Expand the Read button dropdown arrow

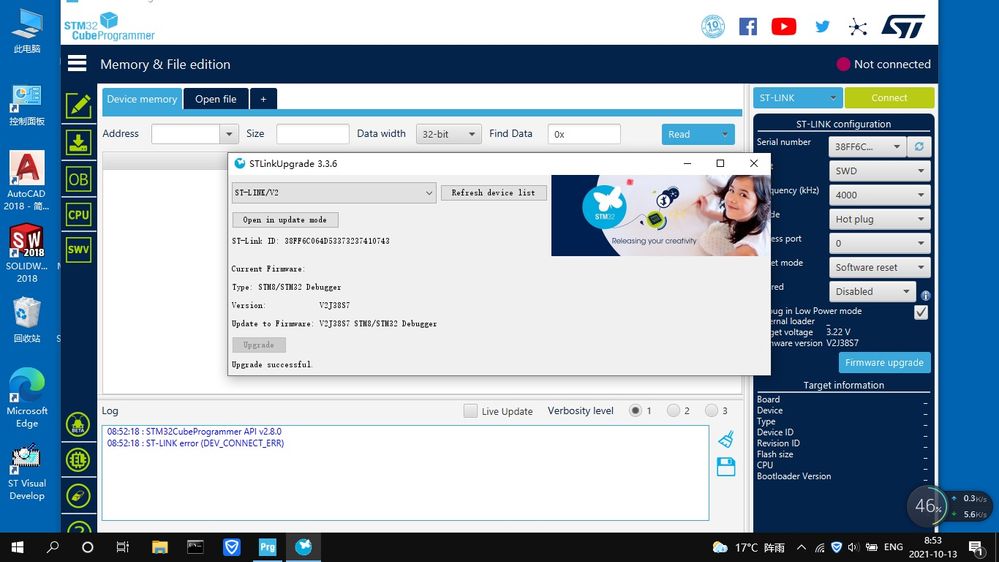(x=725, y=134)
